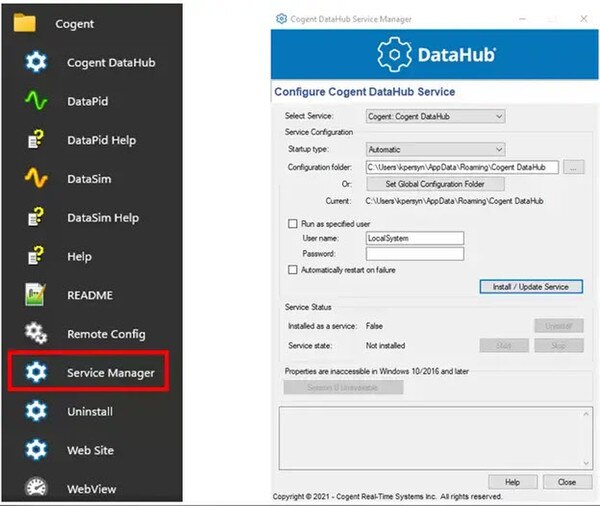Click the 'Not installed' service state value
The width and height of the screenshot is (600, 506).
click(385, 346)
